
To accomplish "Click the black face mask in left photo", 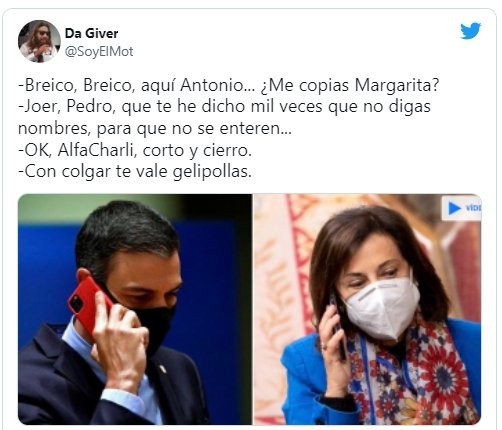I will click(x=150, y=320).
